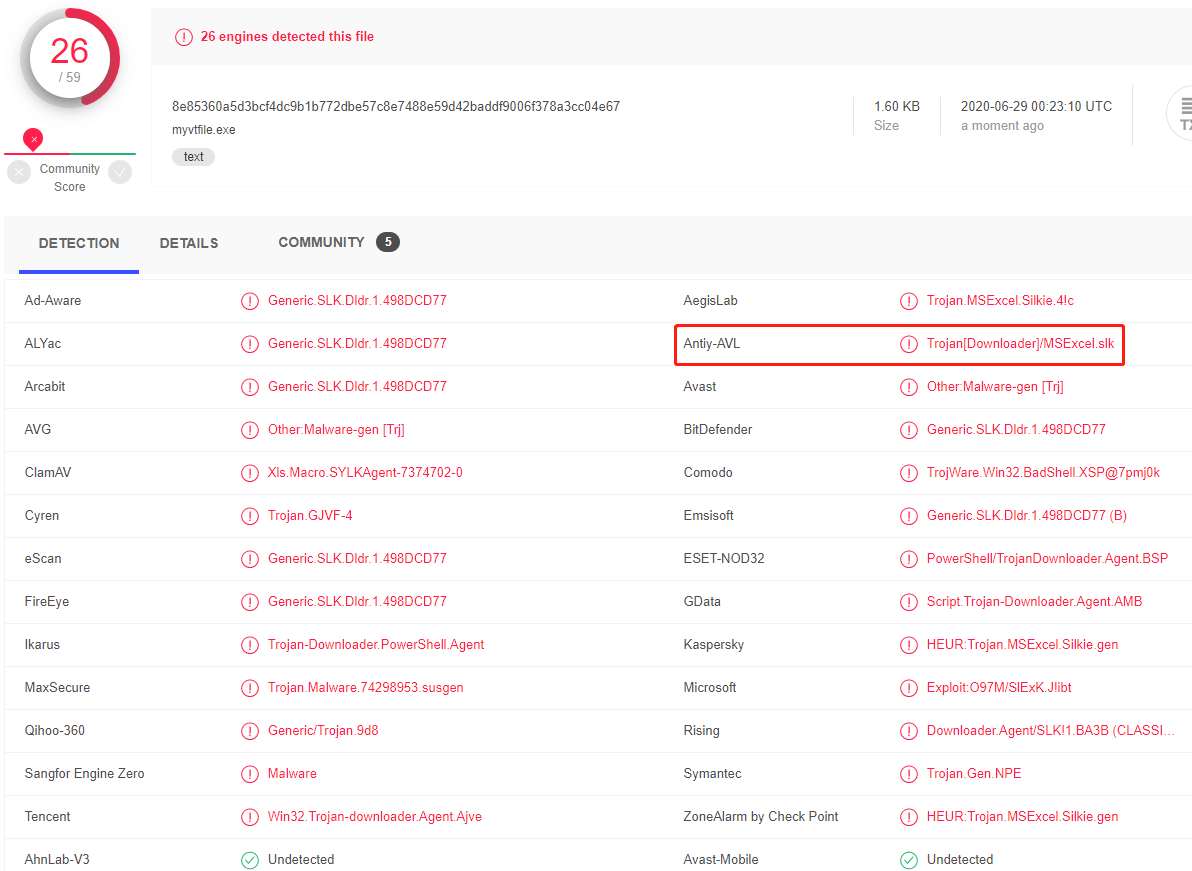Click the alert icon in Ad-Aware row

249,301
